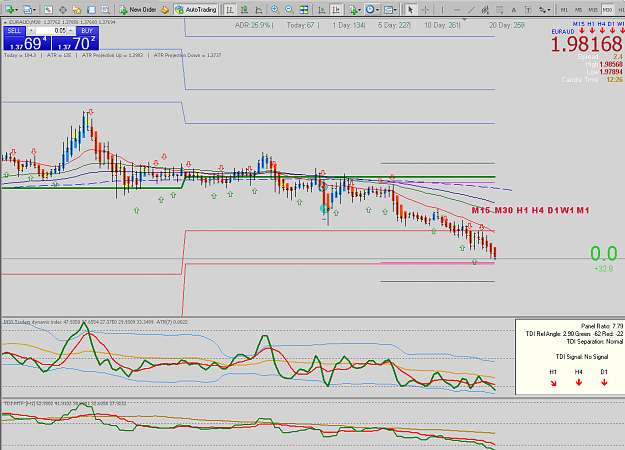The image size is (625, 450).
Task: Click the 'ADR: 25.9%' label
Action: [253, 25]
